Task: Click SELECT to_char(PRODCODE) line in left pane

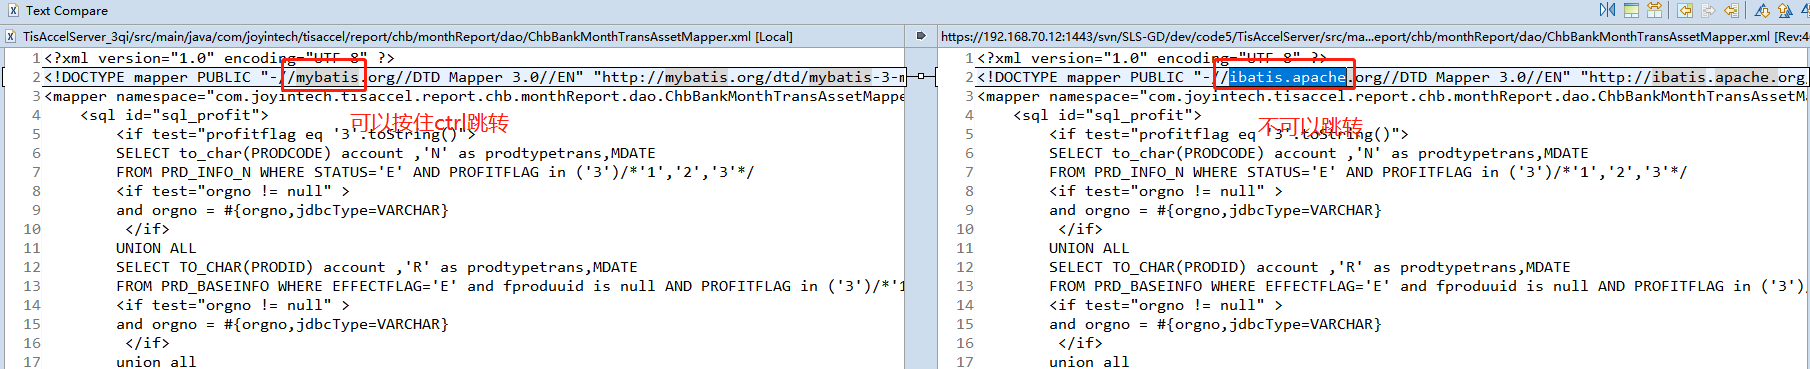Action: (x=386, y=153)
